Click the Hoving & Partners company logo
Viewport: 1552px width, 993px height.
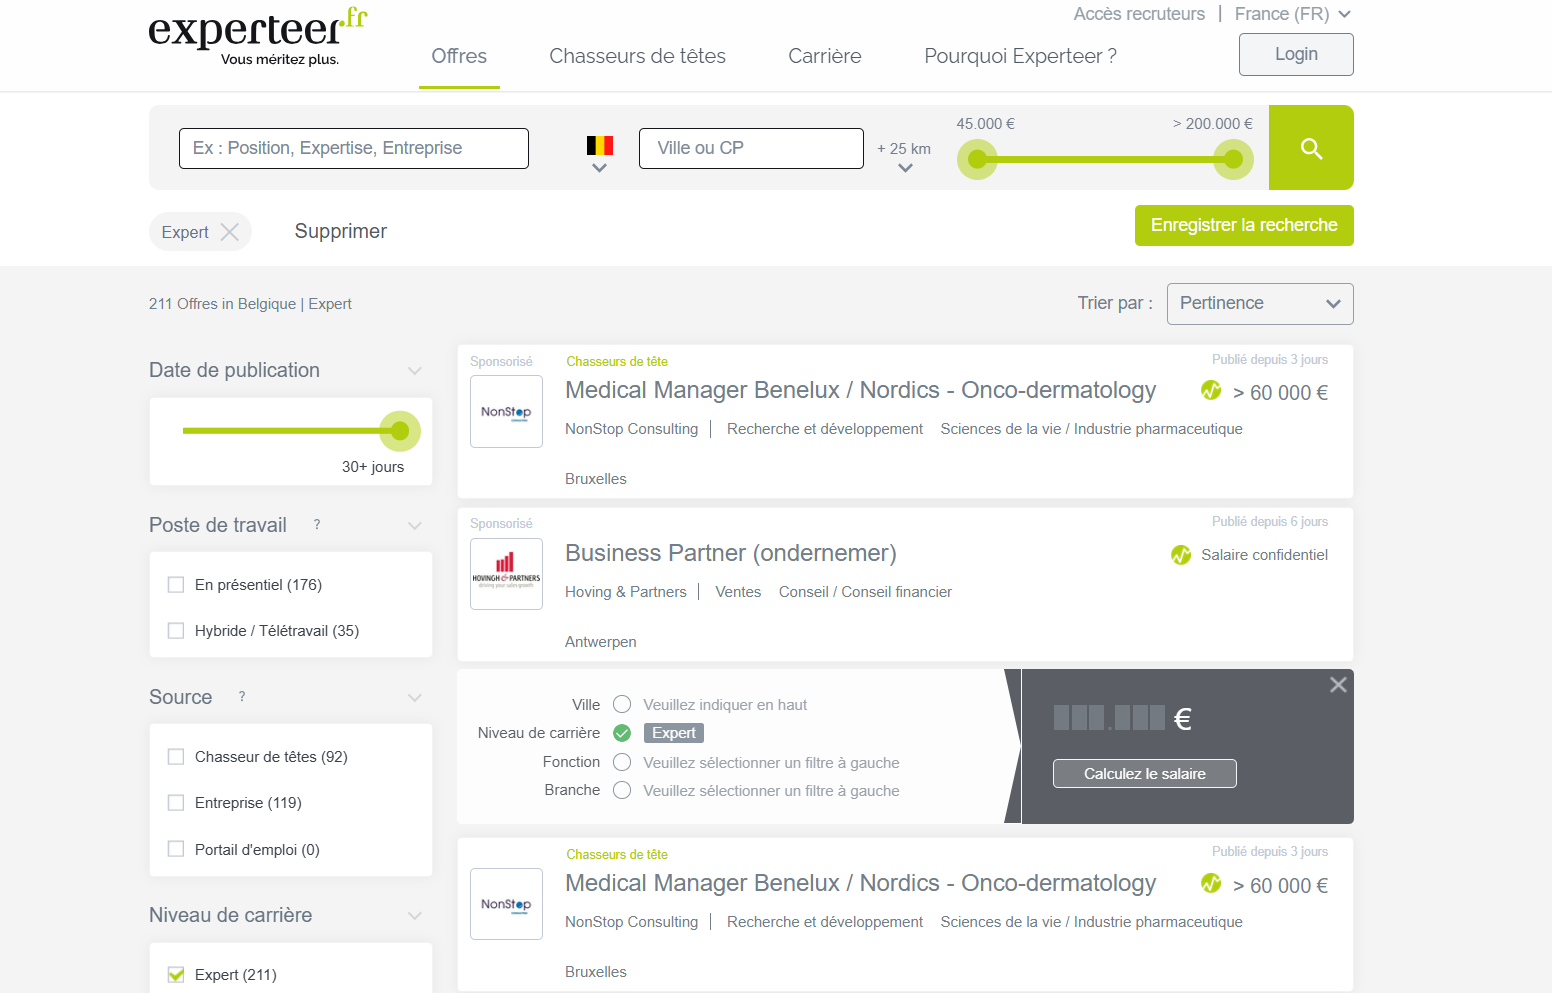coord(506,574)
